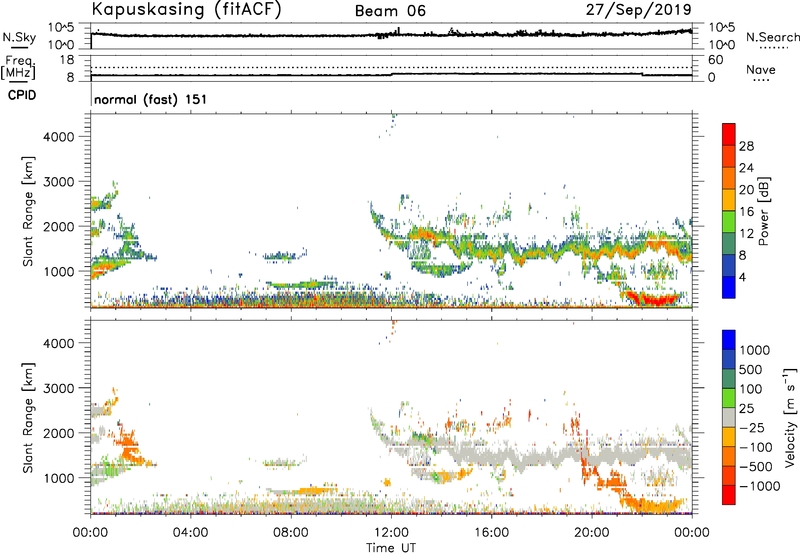Click the 4 label on power colorbar
The width and height of the screenshot is (800, 554).
click(742, 277)
